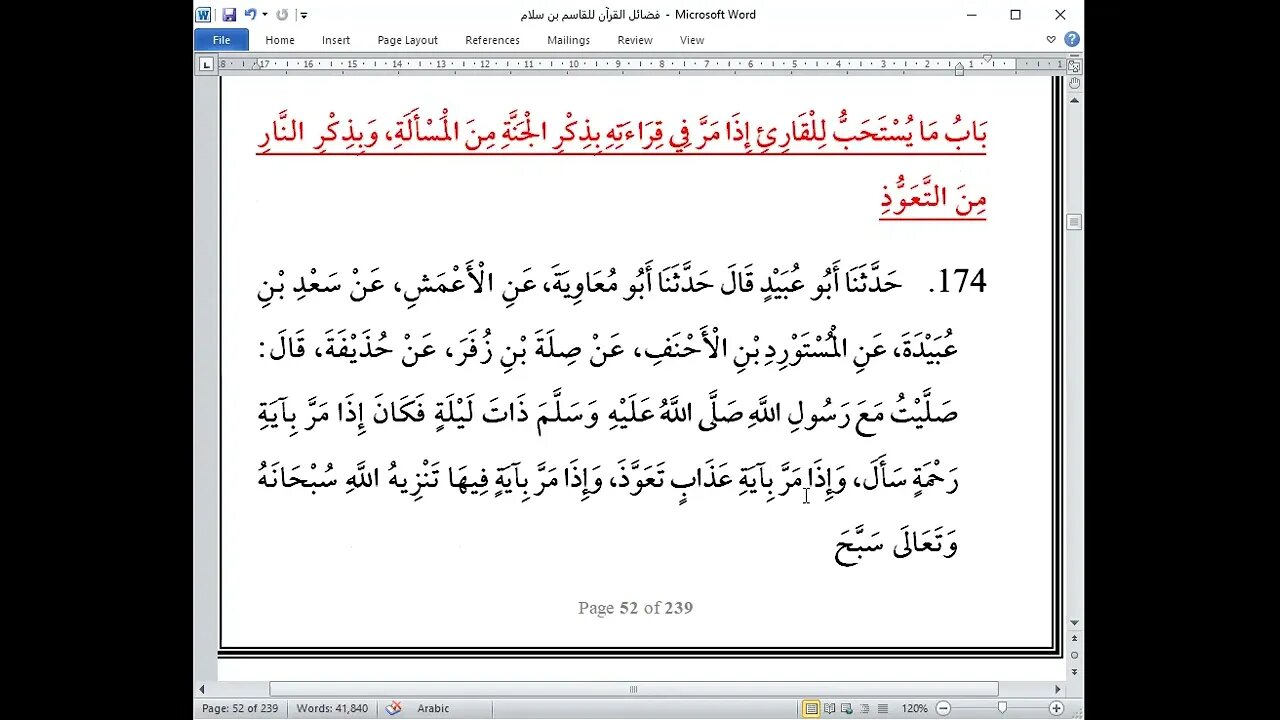Click the horizontal scrollbar thumb
Image resolution: width=1280 pixels, height=720 pixels.
click(x=634, y=689)
